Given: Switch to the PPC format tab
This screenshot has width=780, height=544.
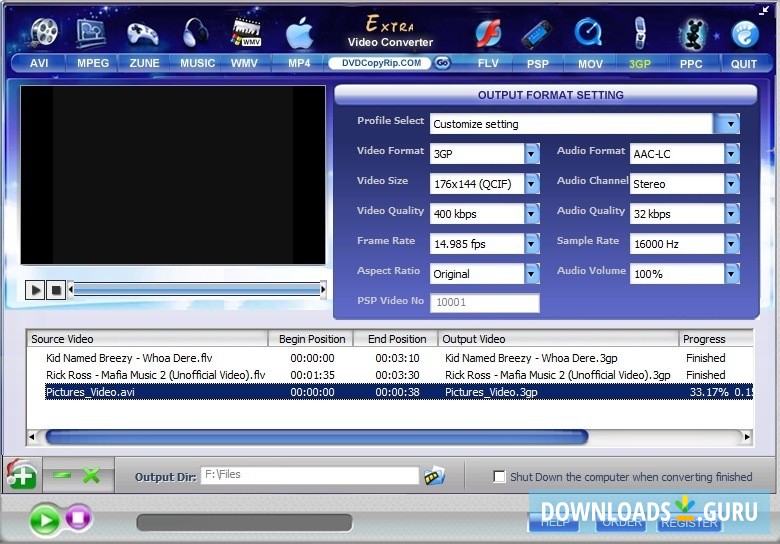Looking at the screenshot, I should (x=691, y=64).
